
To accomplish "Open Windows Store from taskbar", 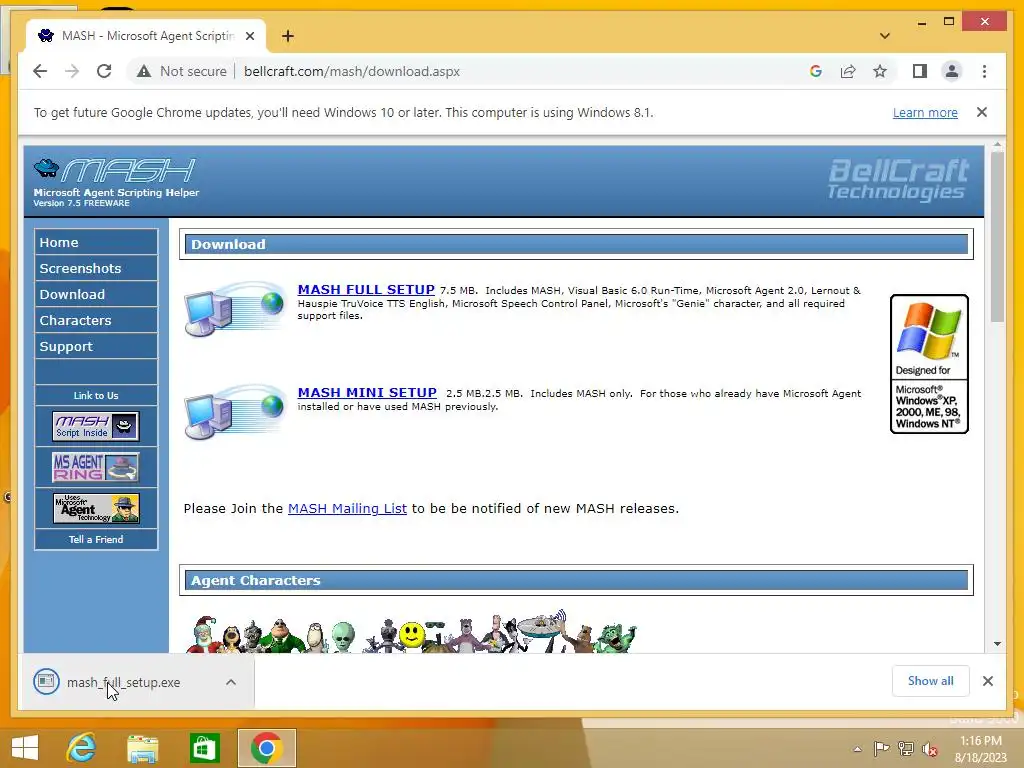I will (204, 748).
